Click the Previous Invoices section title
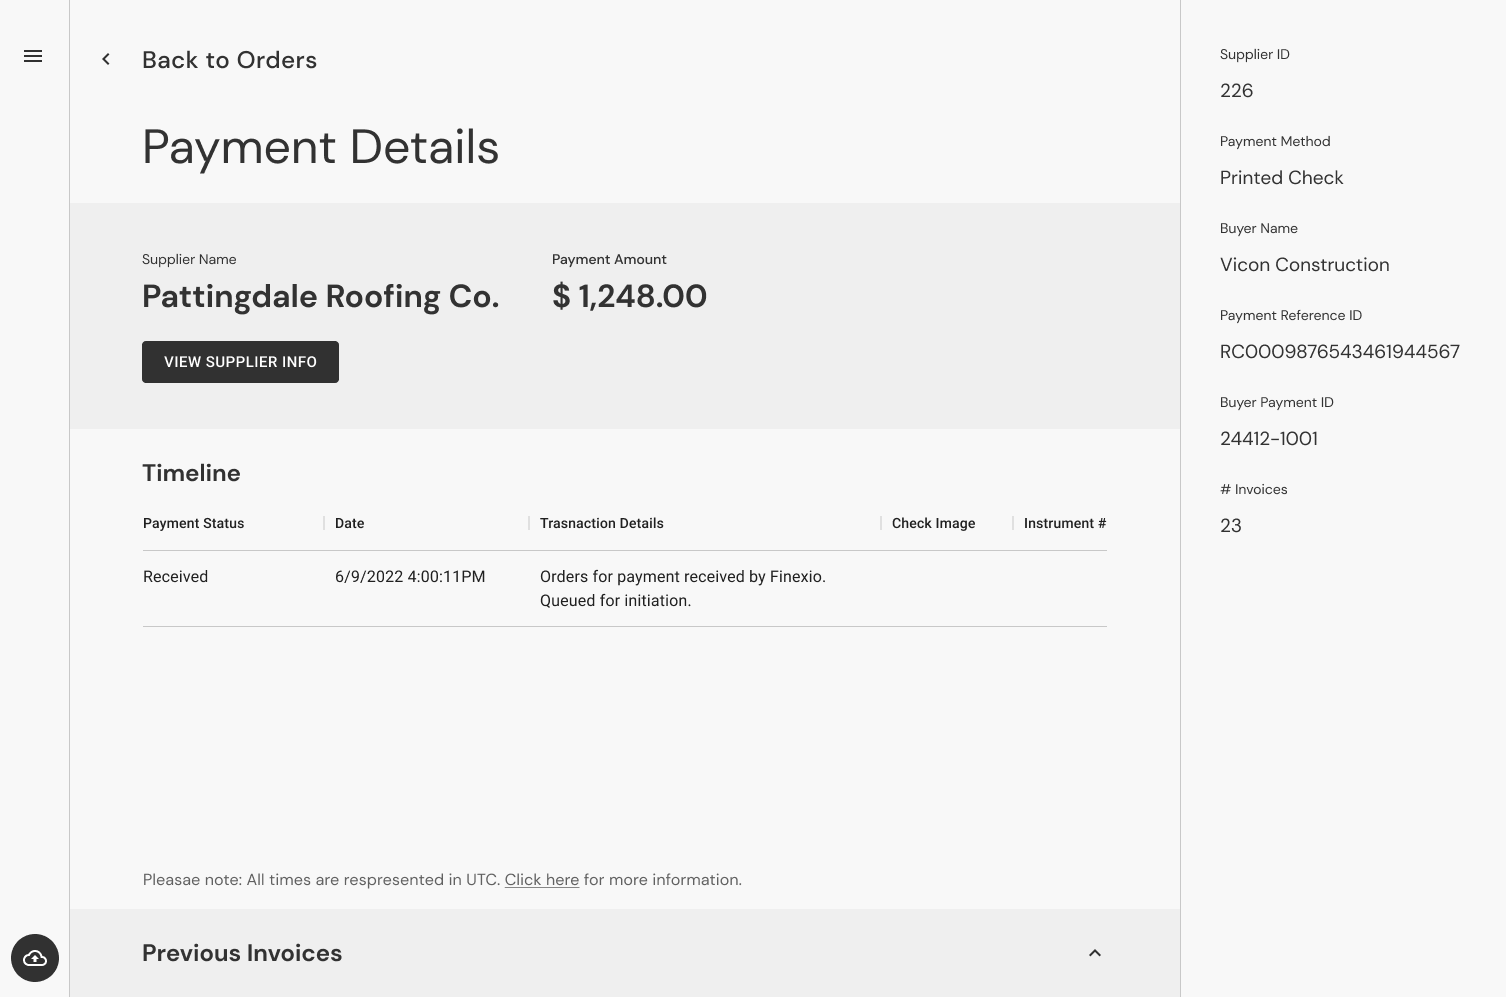 click(242, 953)
